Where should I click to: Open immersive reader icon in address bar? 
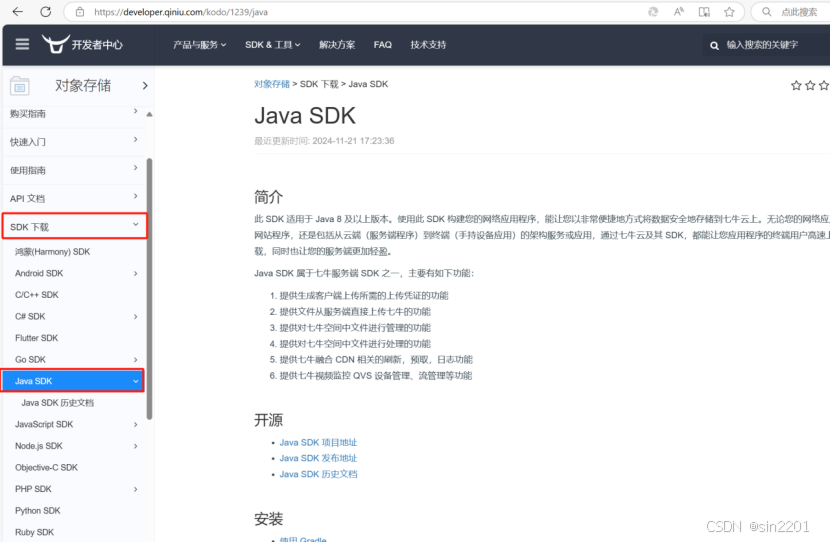[704, 12]
